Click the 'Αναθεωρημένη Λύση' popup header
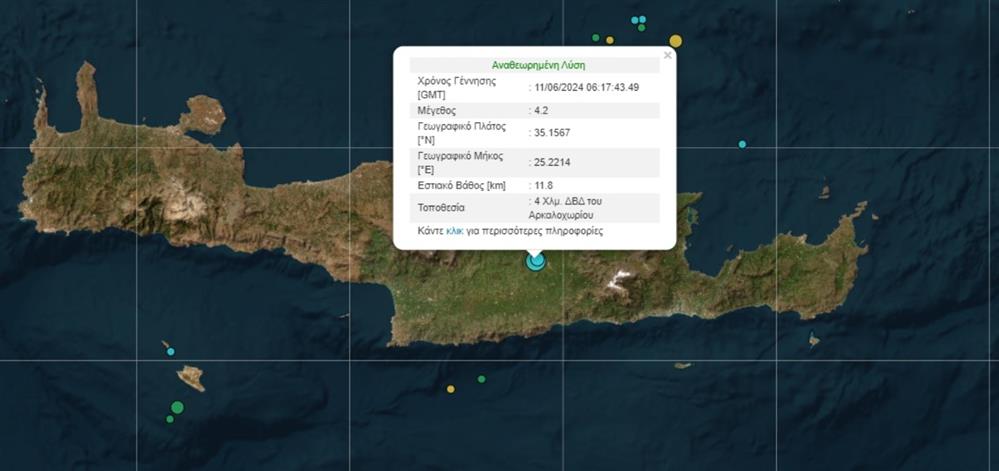The image size is (999, 471). [538, 64]
